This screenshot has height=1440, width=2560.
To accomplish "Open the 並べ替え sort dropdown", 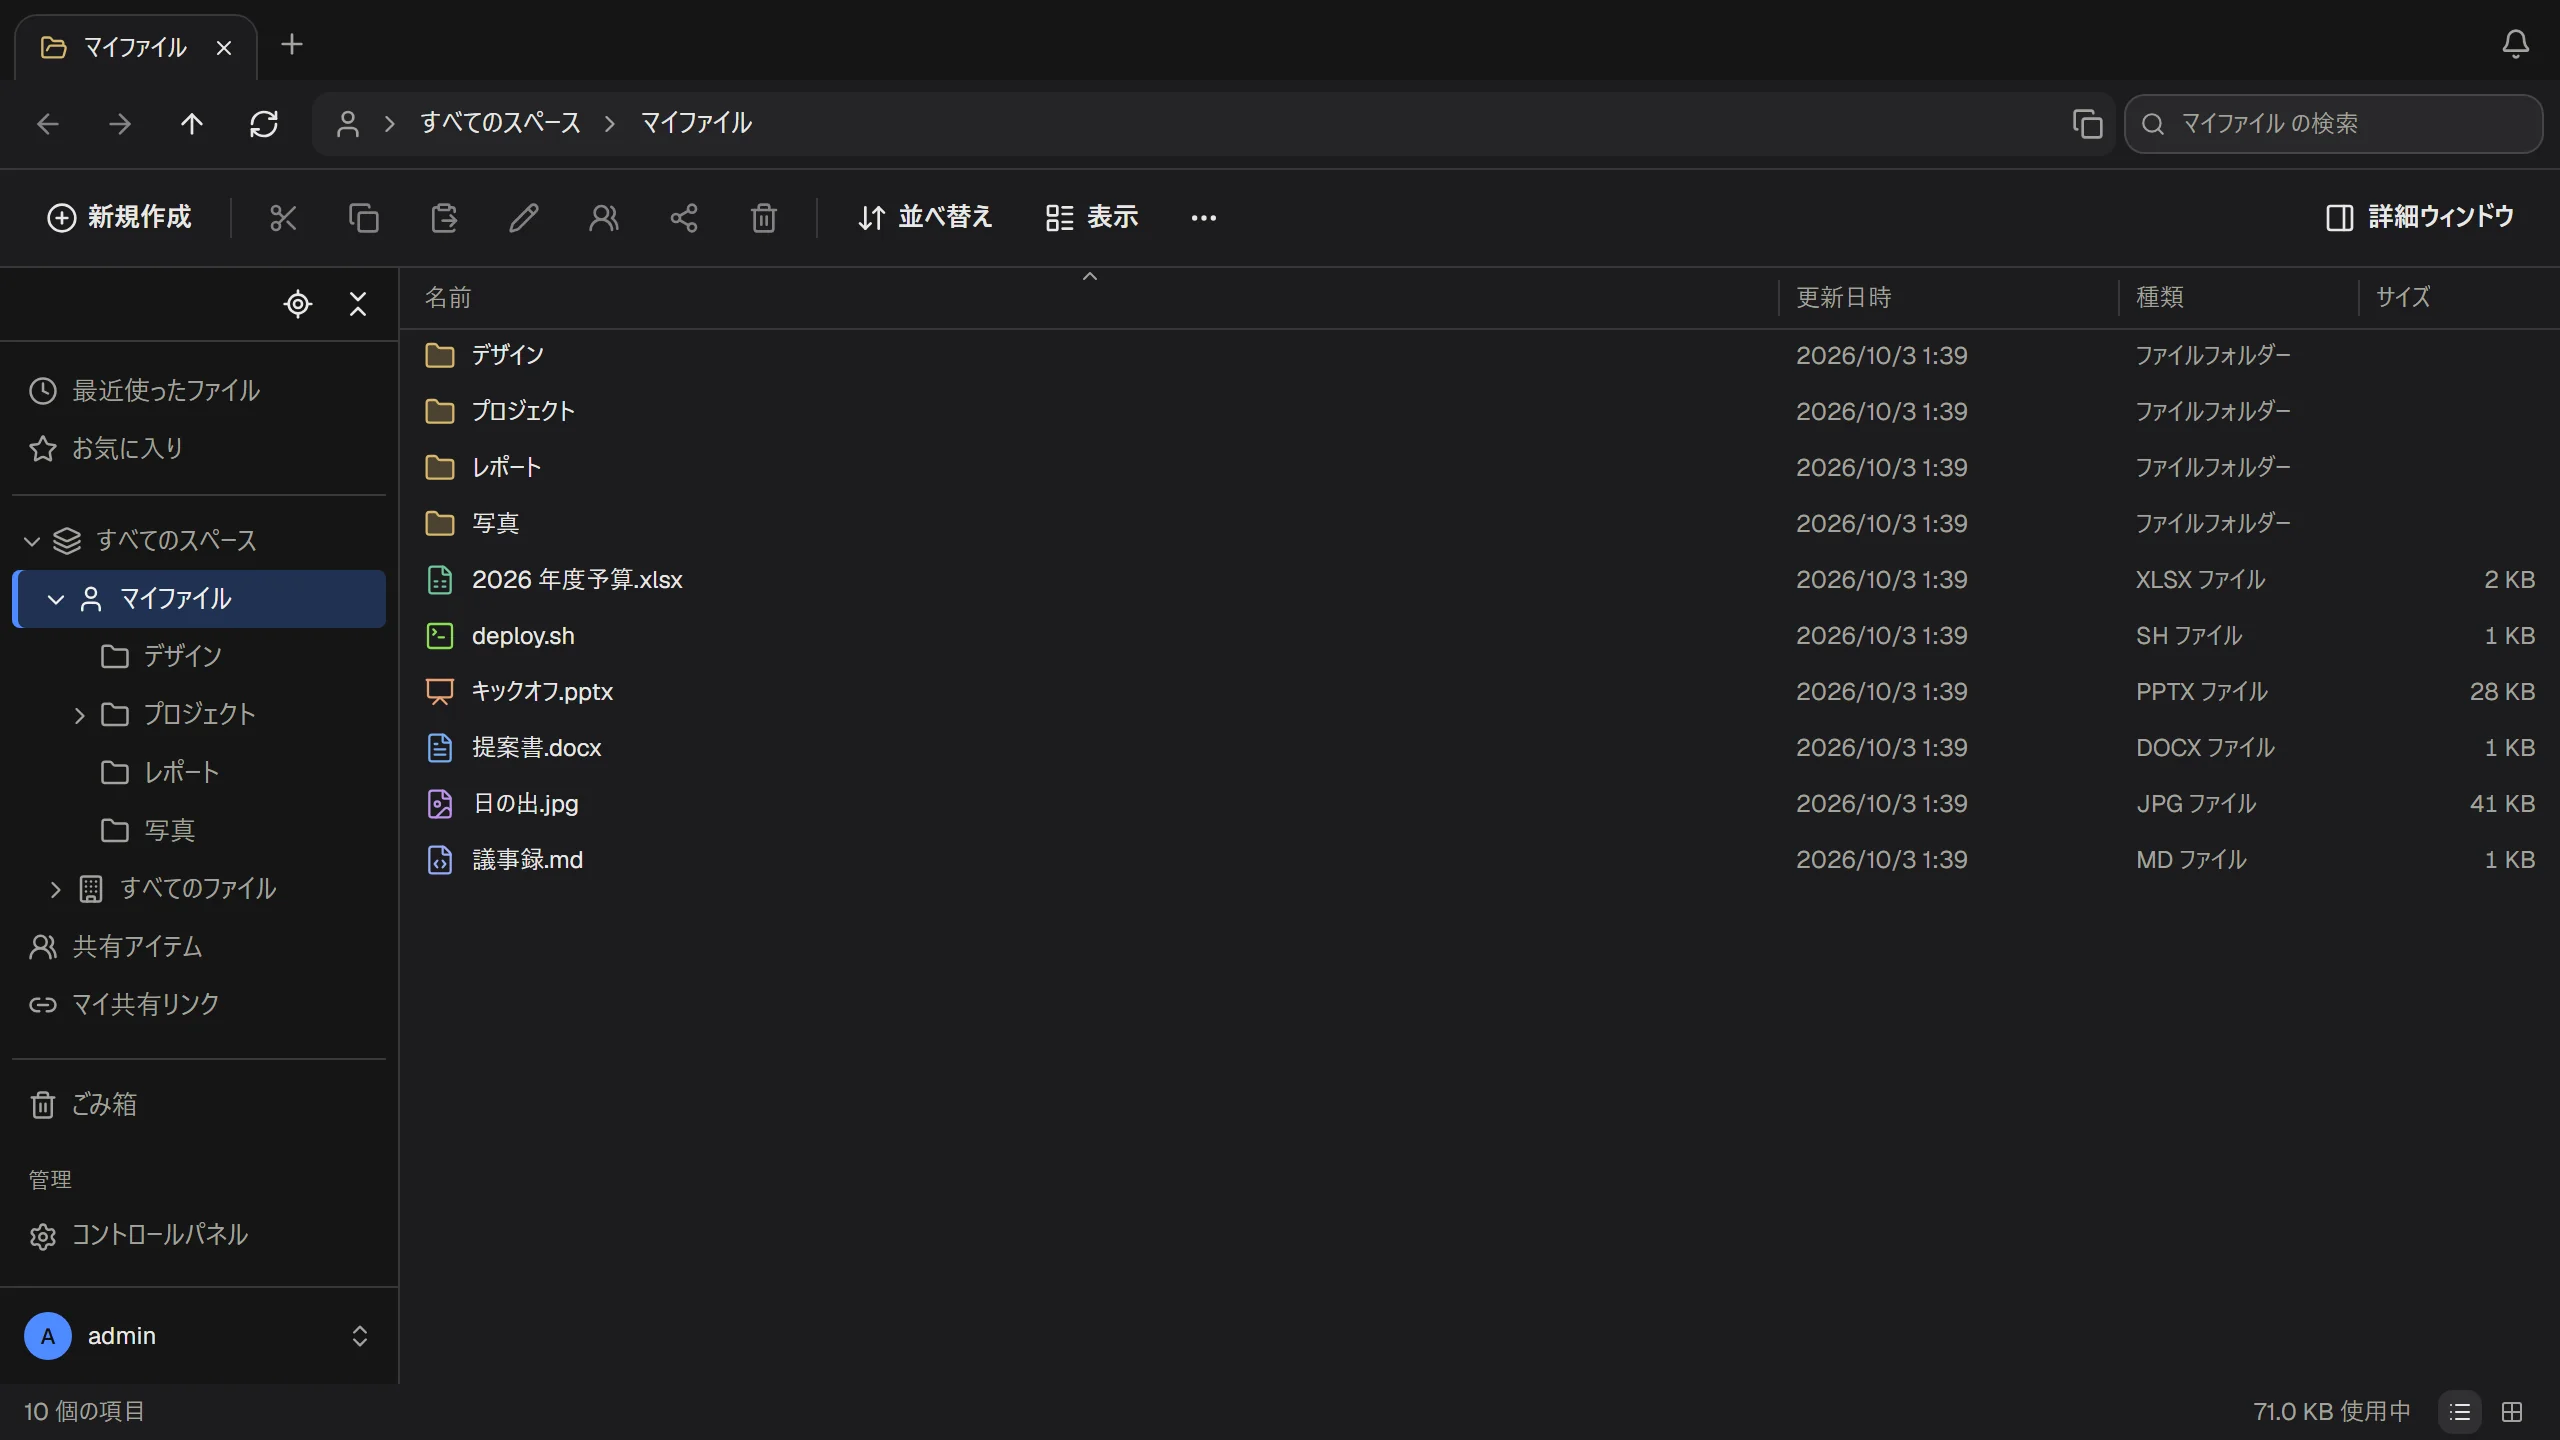I will (925, 218).
